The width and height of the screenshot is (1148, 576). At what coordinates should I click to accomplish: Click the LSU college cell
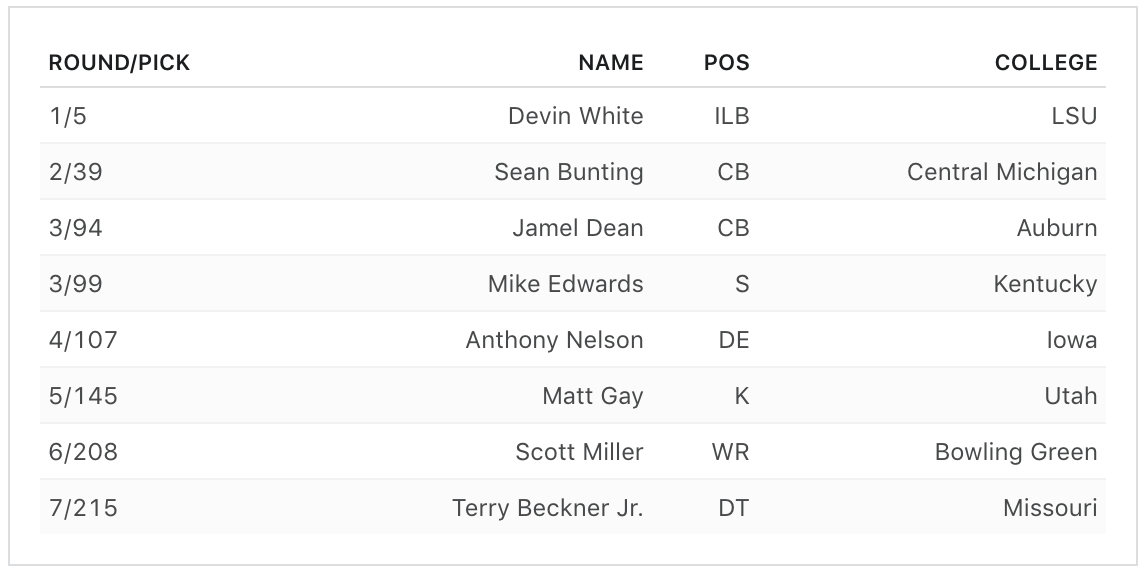(1074, 116)
